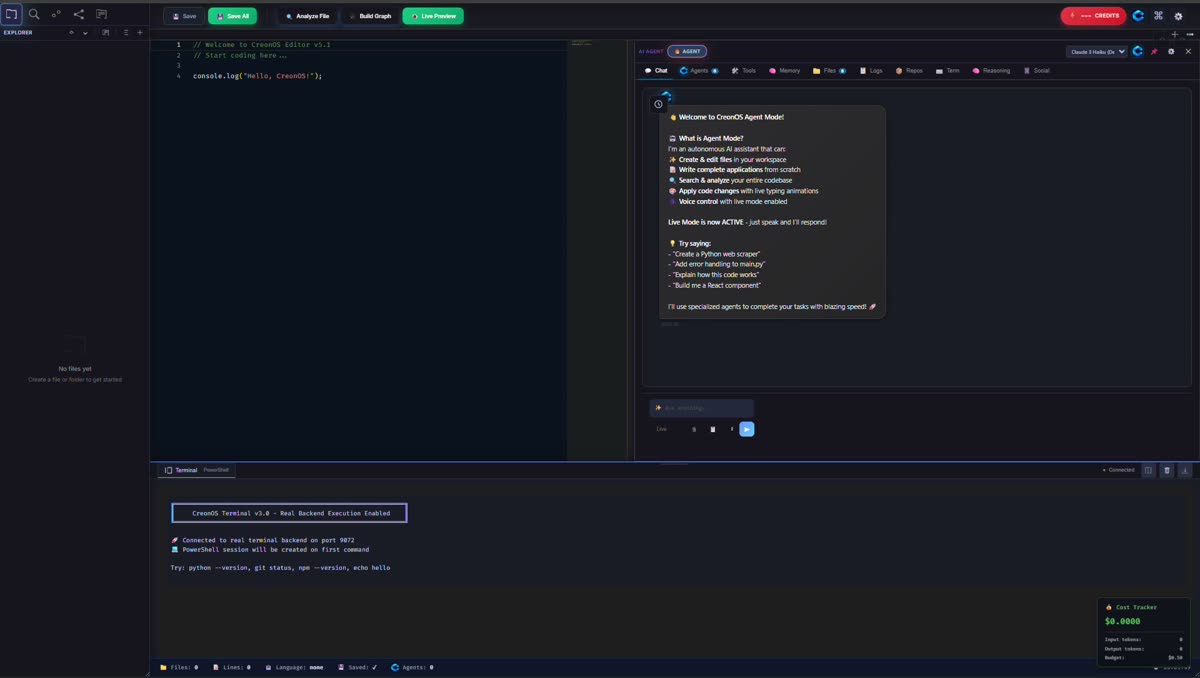The image size is (1200, 678).
Task: Open the Tools tab
Action: pos(743,71)
